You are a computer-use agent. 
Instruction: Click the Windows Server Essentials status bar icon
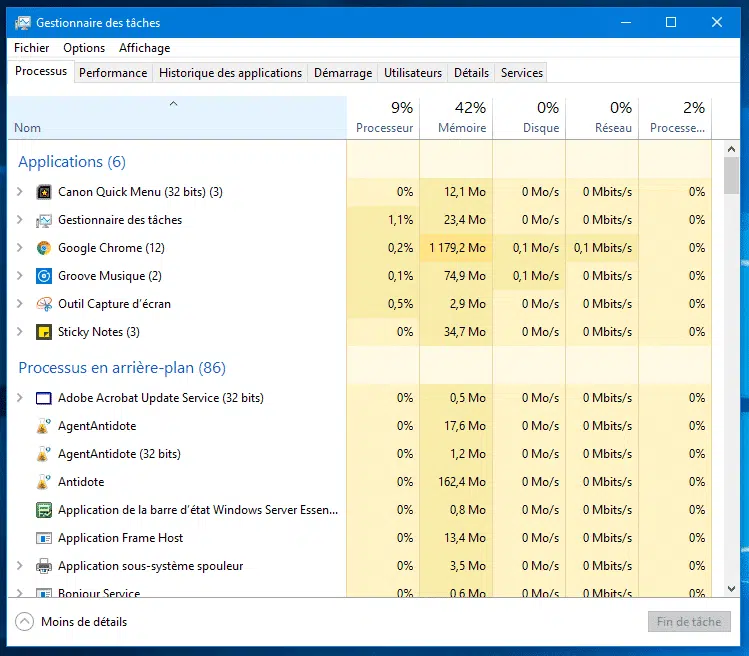tap(44, 510)
